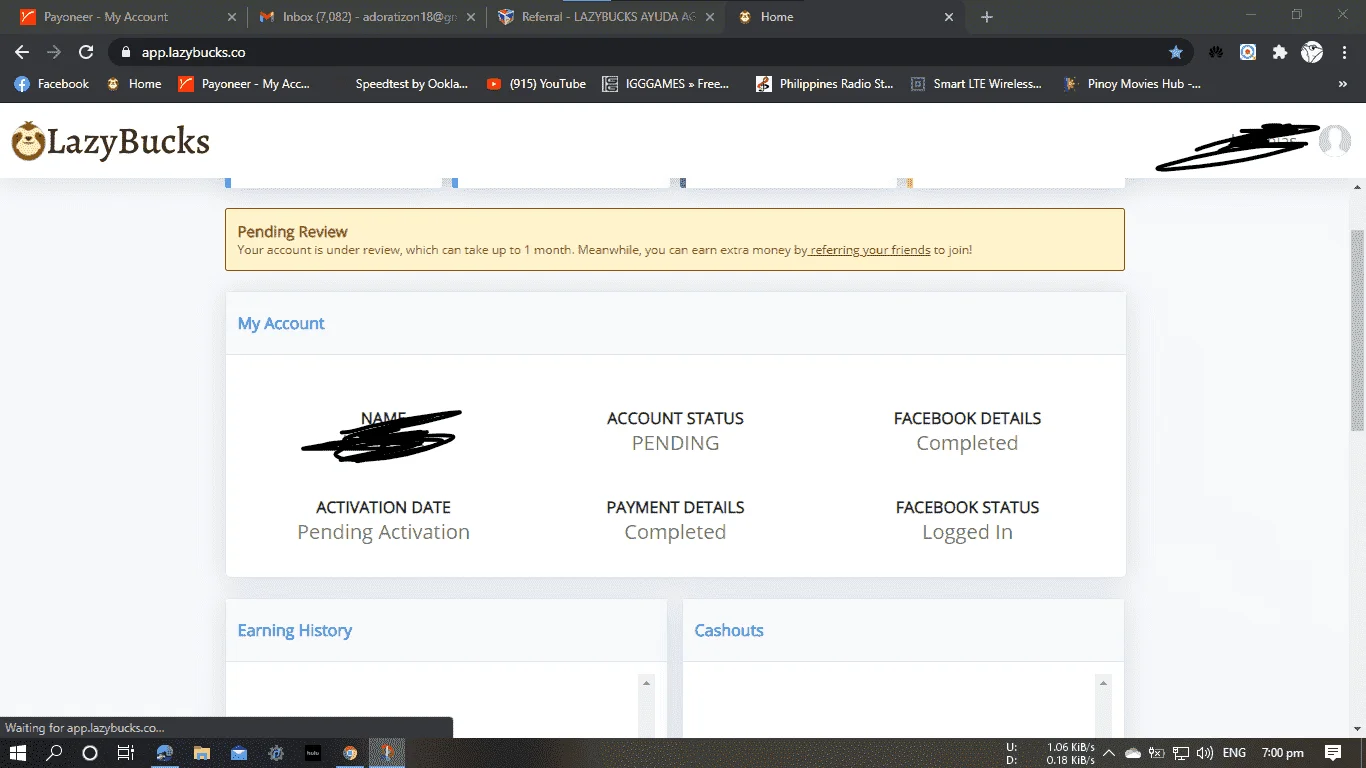Open the Windows Start menu

pyautogui.click(x=18, y=753)
